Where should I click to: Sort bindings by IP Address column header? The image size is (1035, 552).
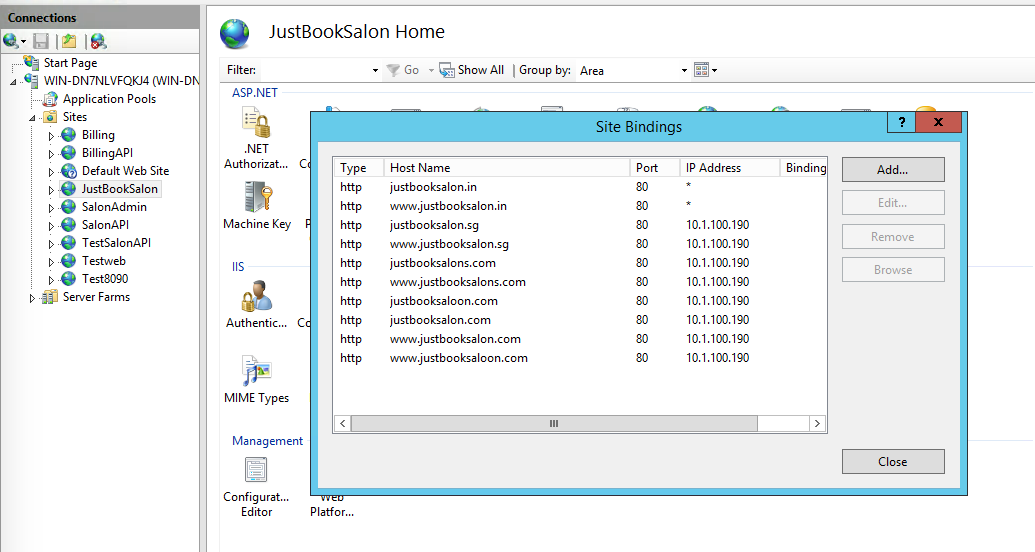click(x=729, y=168)
